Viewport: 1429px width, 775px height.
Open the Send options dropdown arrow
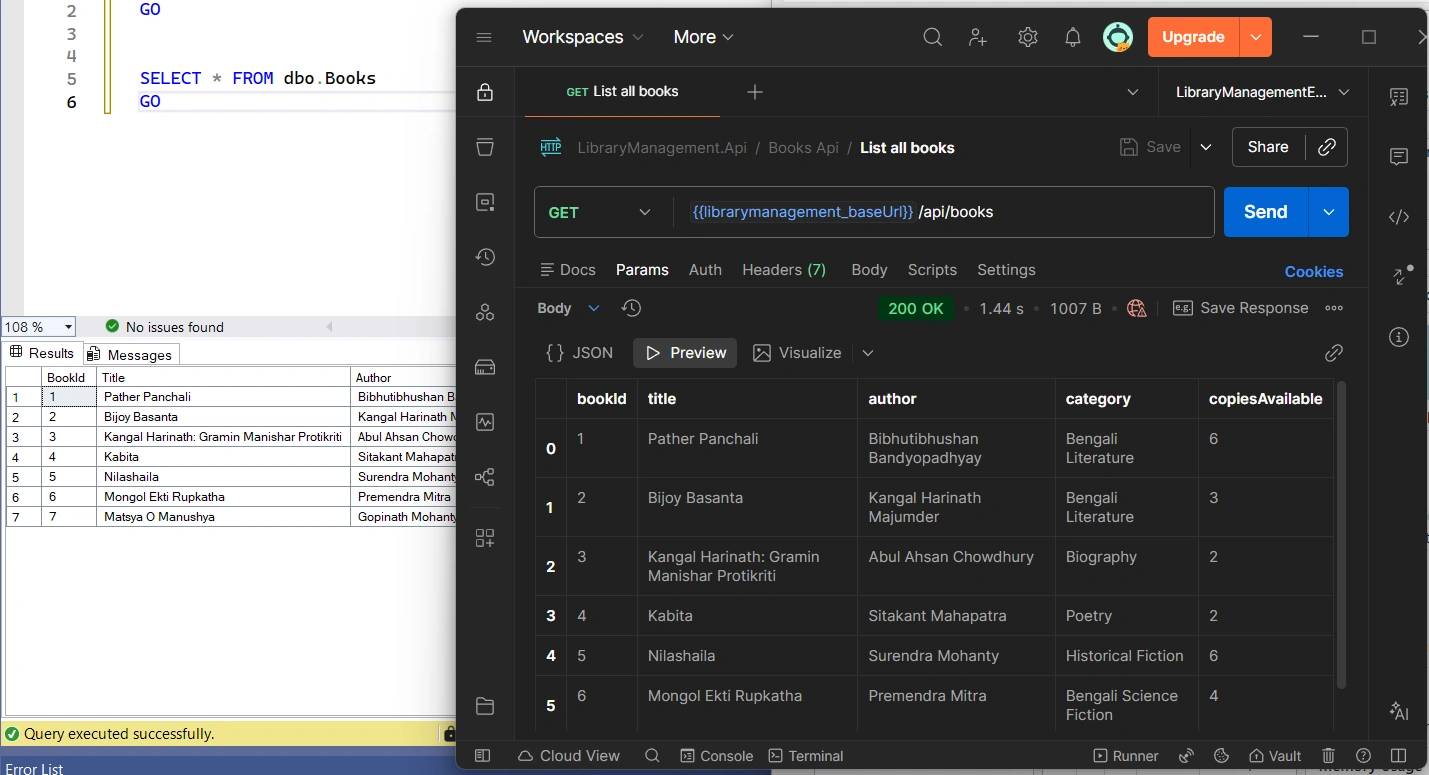tap(1328, 212)
